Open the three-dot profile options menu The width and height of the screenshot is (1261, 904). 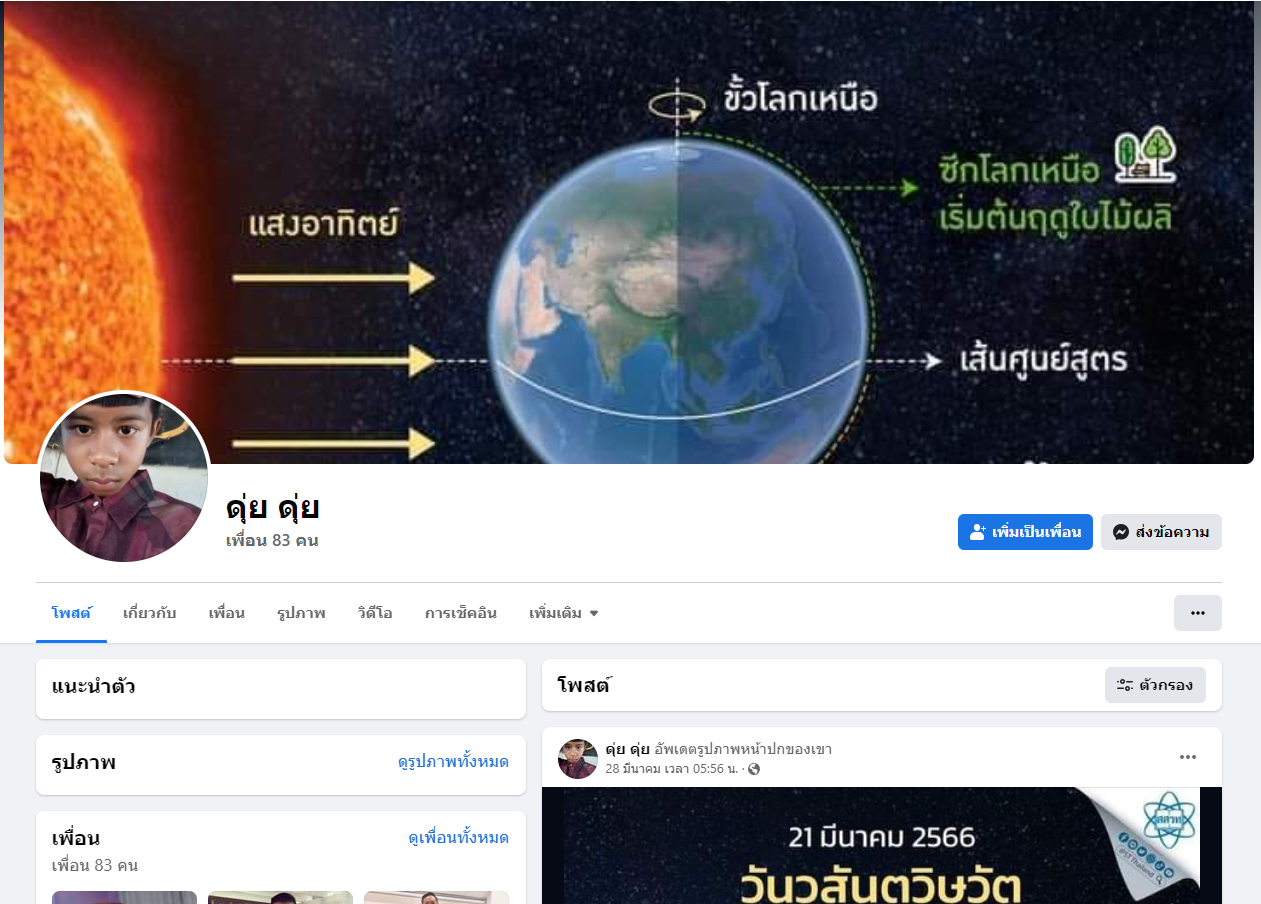(1197, 613)
